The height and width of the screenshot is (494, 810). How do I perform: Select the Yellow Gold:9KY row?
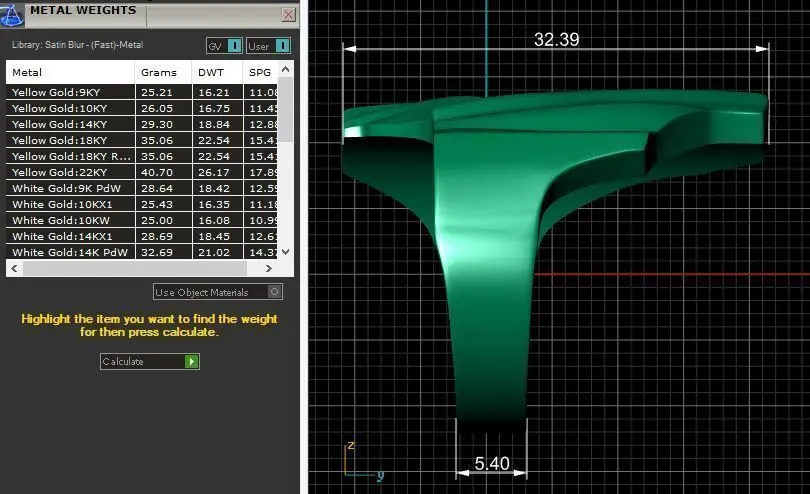142,92
